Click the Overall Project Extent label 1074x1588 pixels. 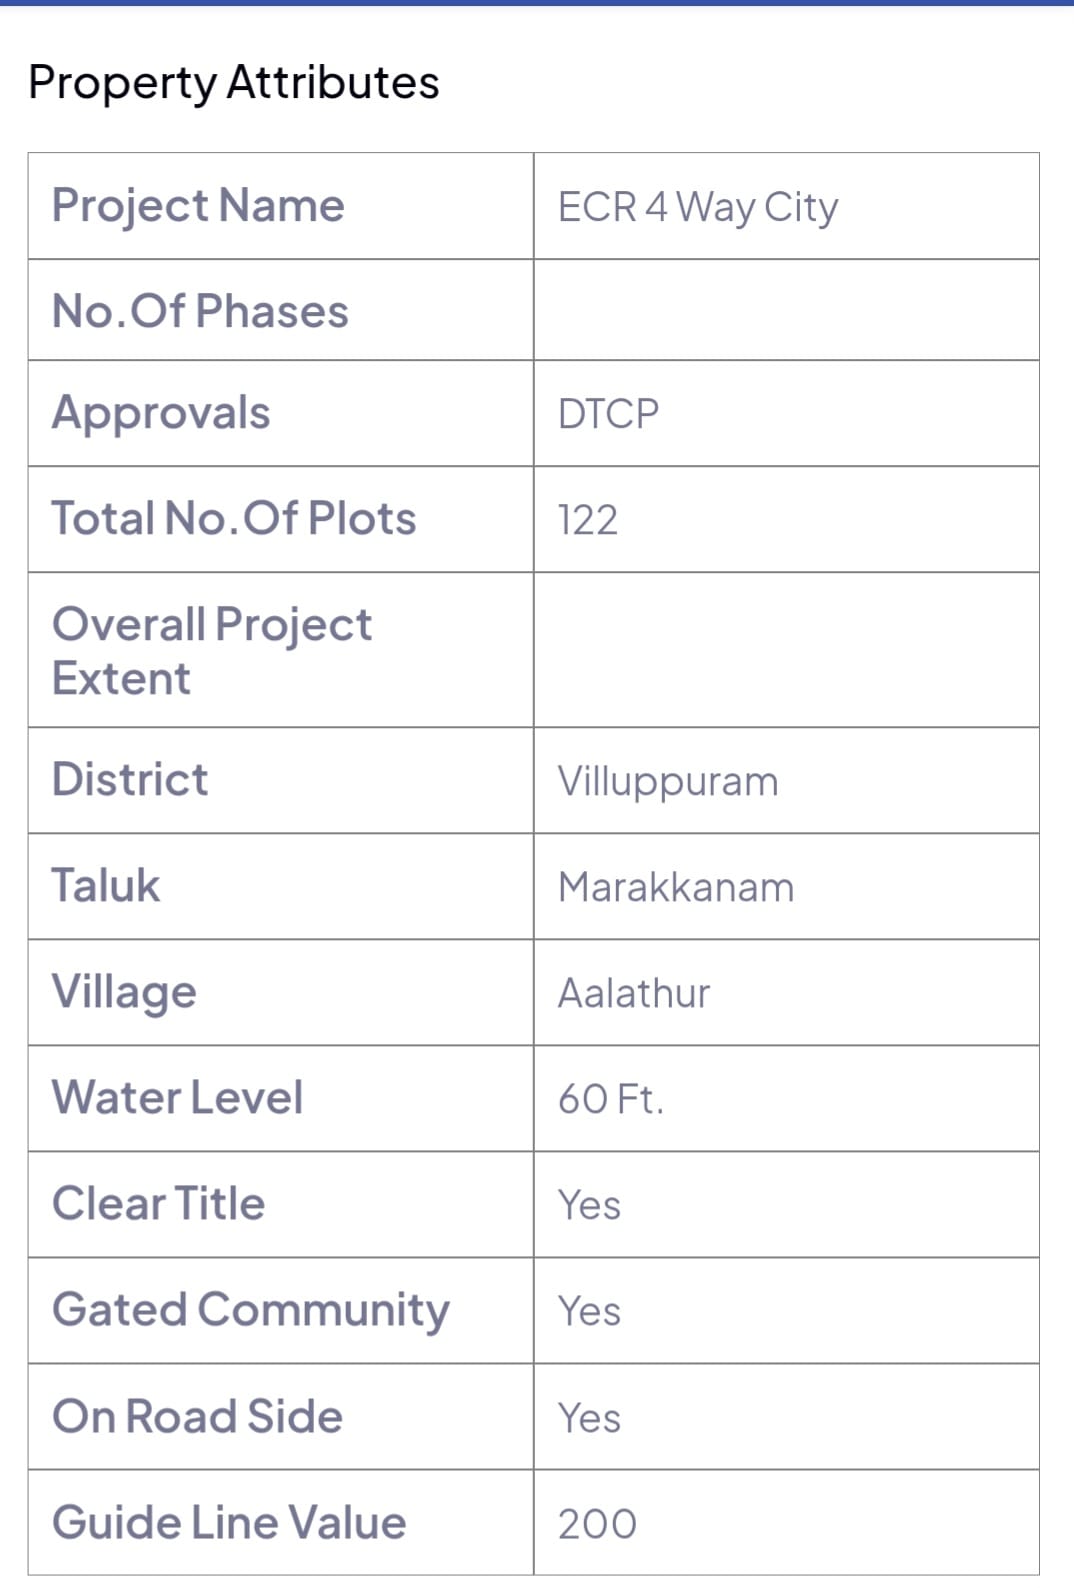211,650
